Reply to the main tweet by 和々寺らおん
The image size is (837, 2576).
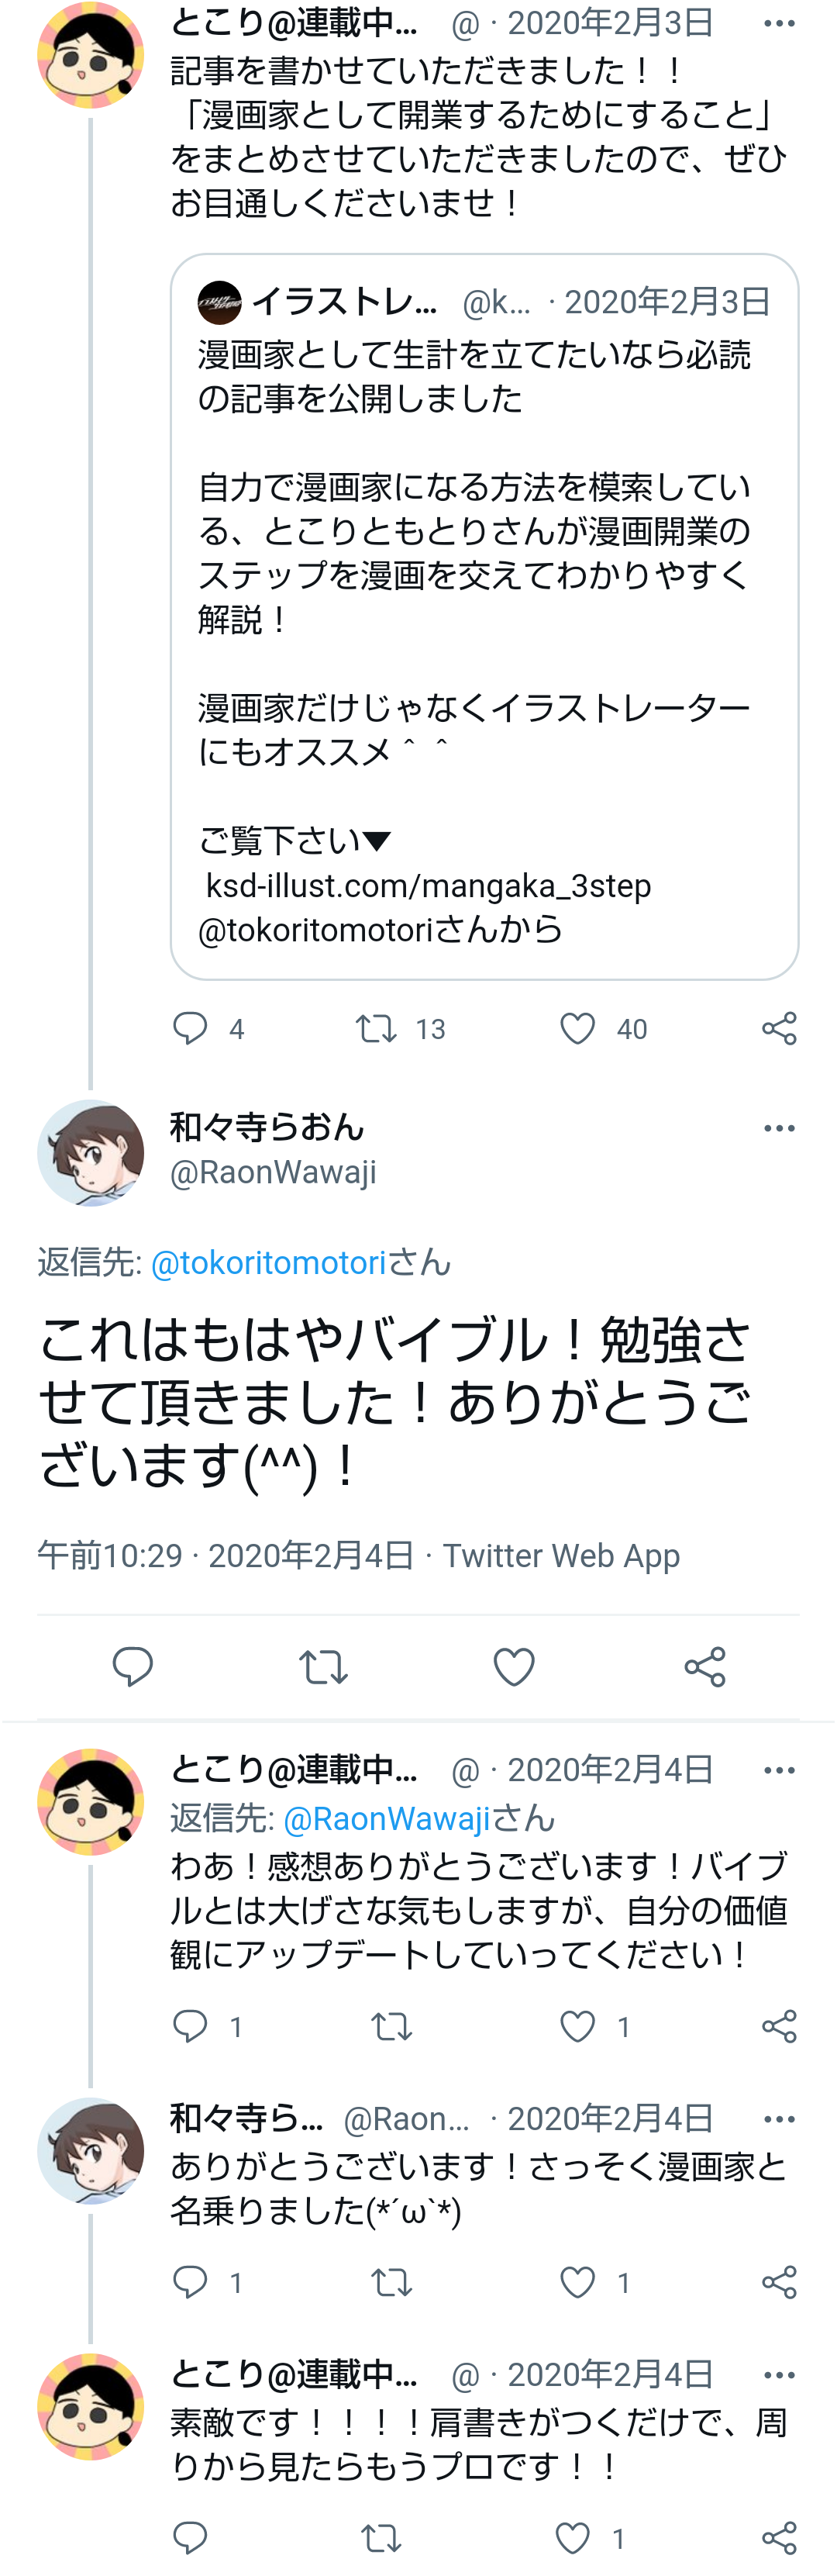(x=132, y=1667)
